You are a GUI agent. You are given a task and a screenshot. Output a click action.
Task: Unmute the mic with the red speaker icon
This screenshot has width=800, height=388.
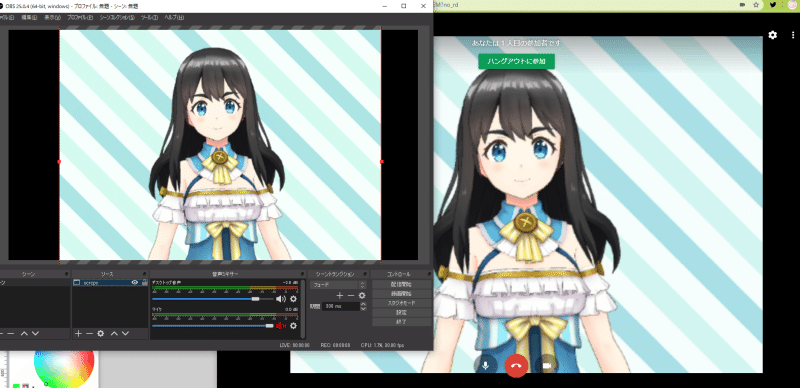point(281,325)
